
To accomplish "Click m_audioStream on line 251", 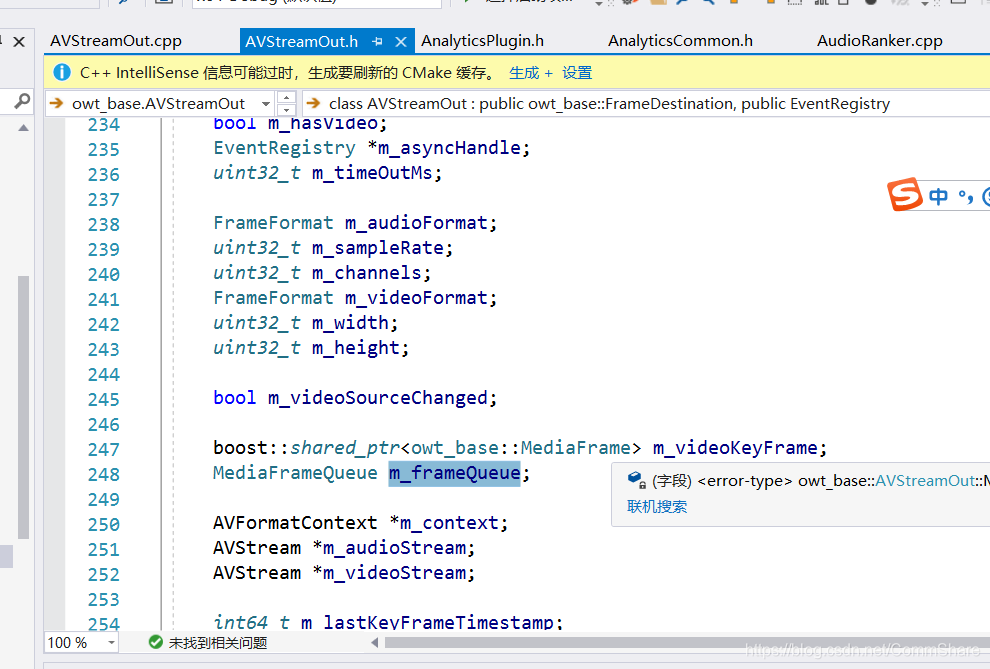I will (x=394, y=548).
